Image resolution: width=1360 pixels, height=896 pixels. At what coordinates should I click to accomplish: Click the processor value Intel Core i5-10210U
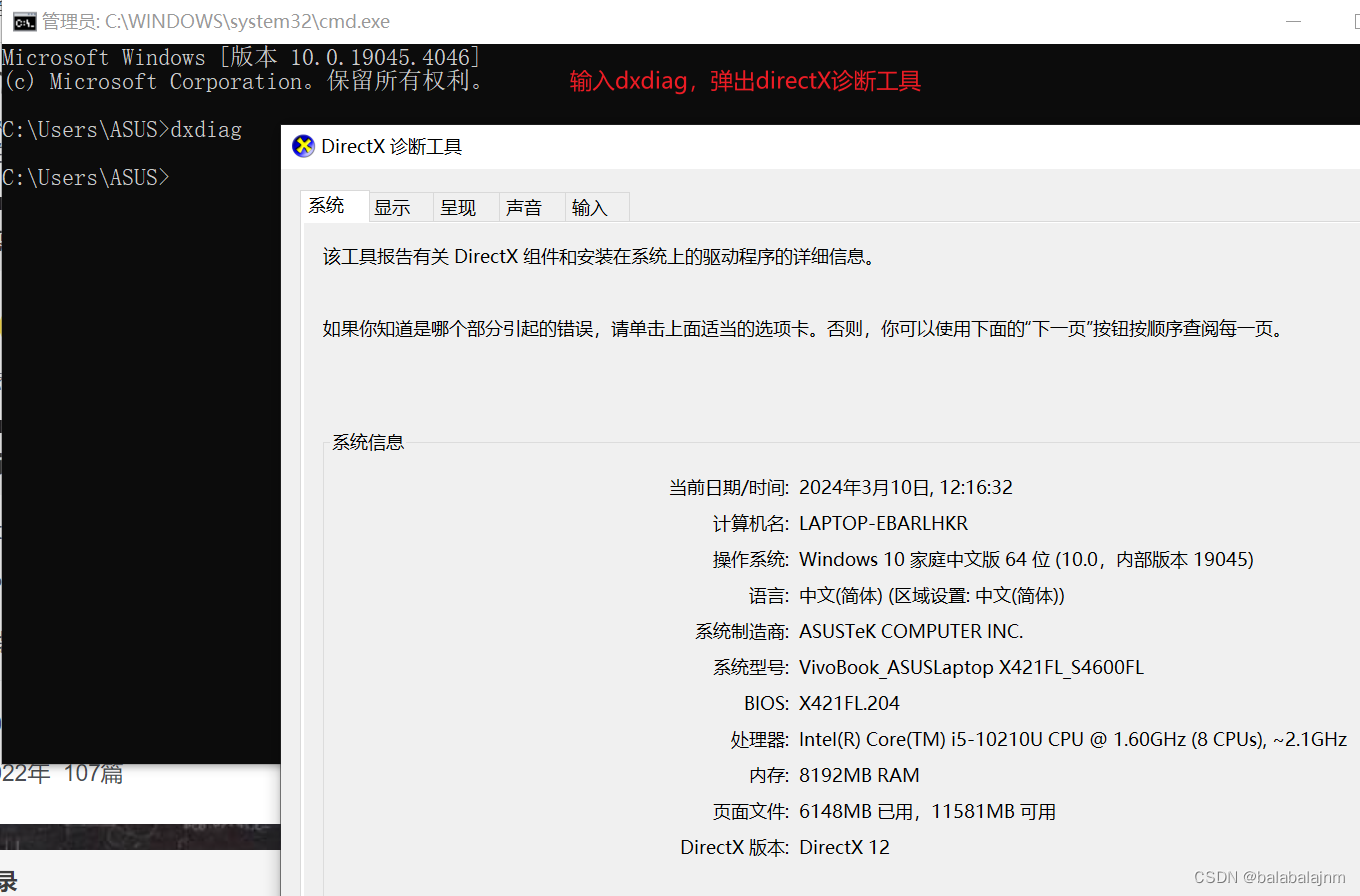tap(1073, 739)
